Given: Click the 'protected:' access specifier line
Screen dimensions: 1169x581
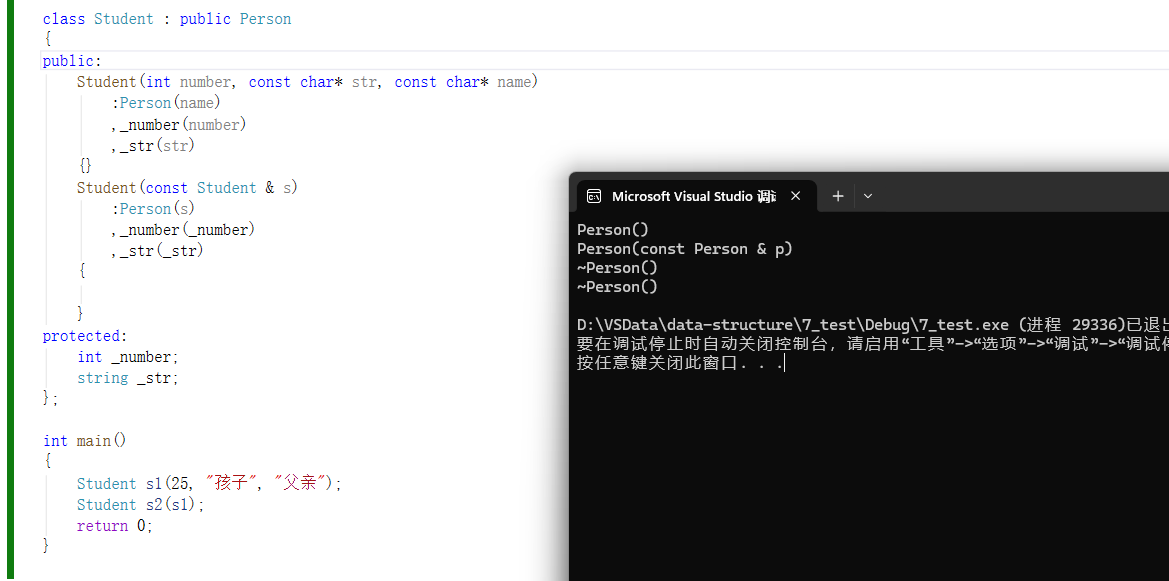Looking at the screenshot, I should tap(85, 336).
